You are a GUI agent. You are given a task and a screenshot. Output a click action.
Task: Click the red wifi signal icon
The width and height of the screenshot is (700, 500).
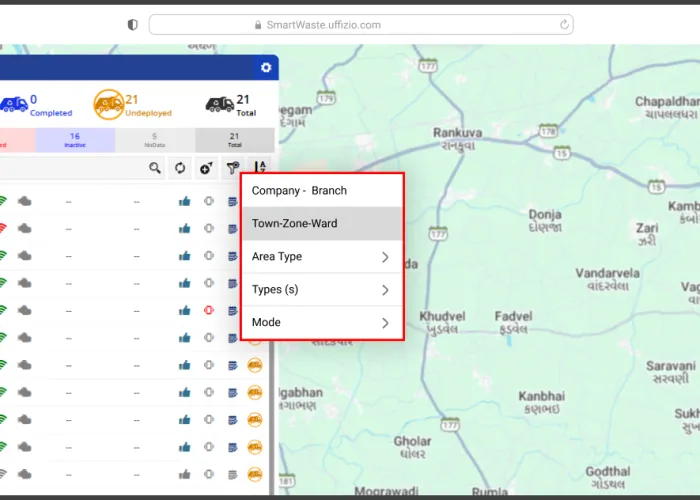click(2, 228)
